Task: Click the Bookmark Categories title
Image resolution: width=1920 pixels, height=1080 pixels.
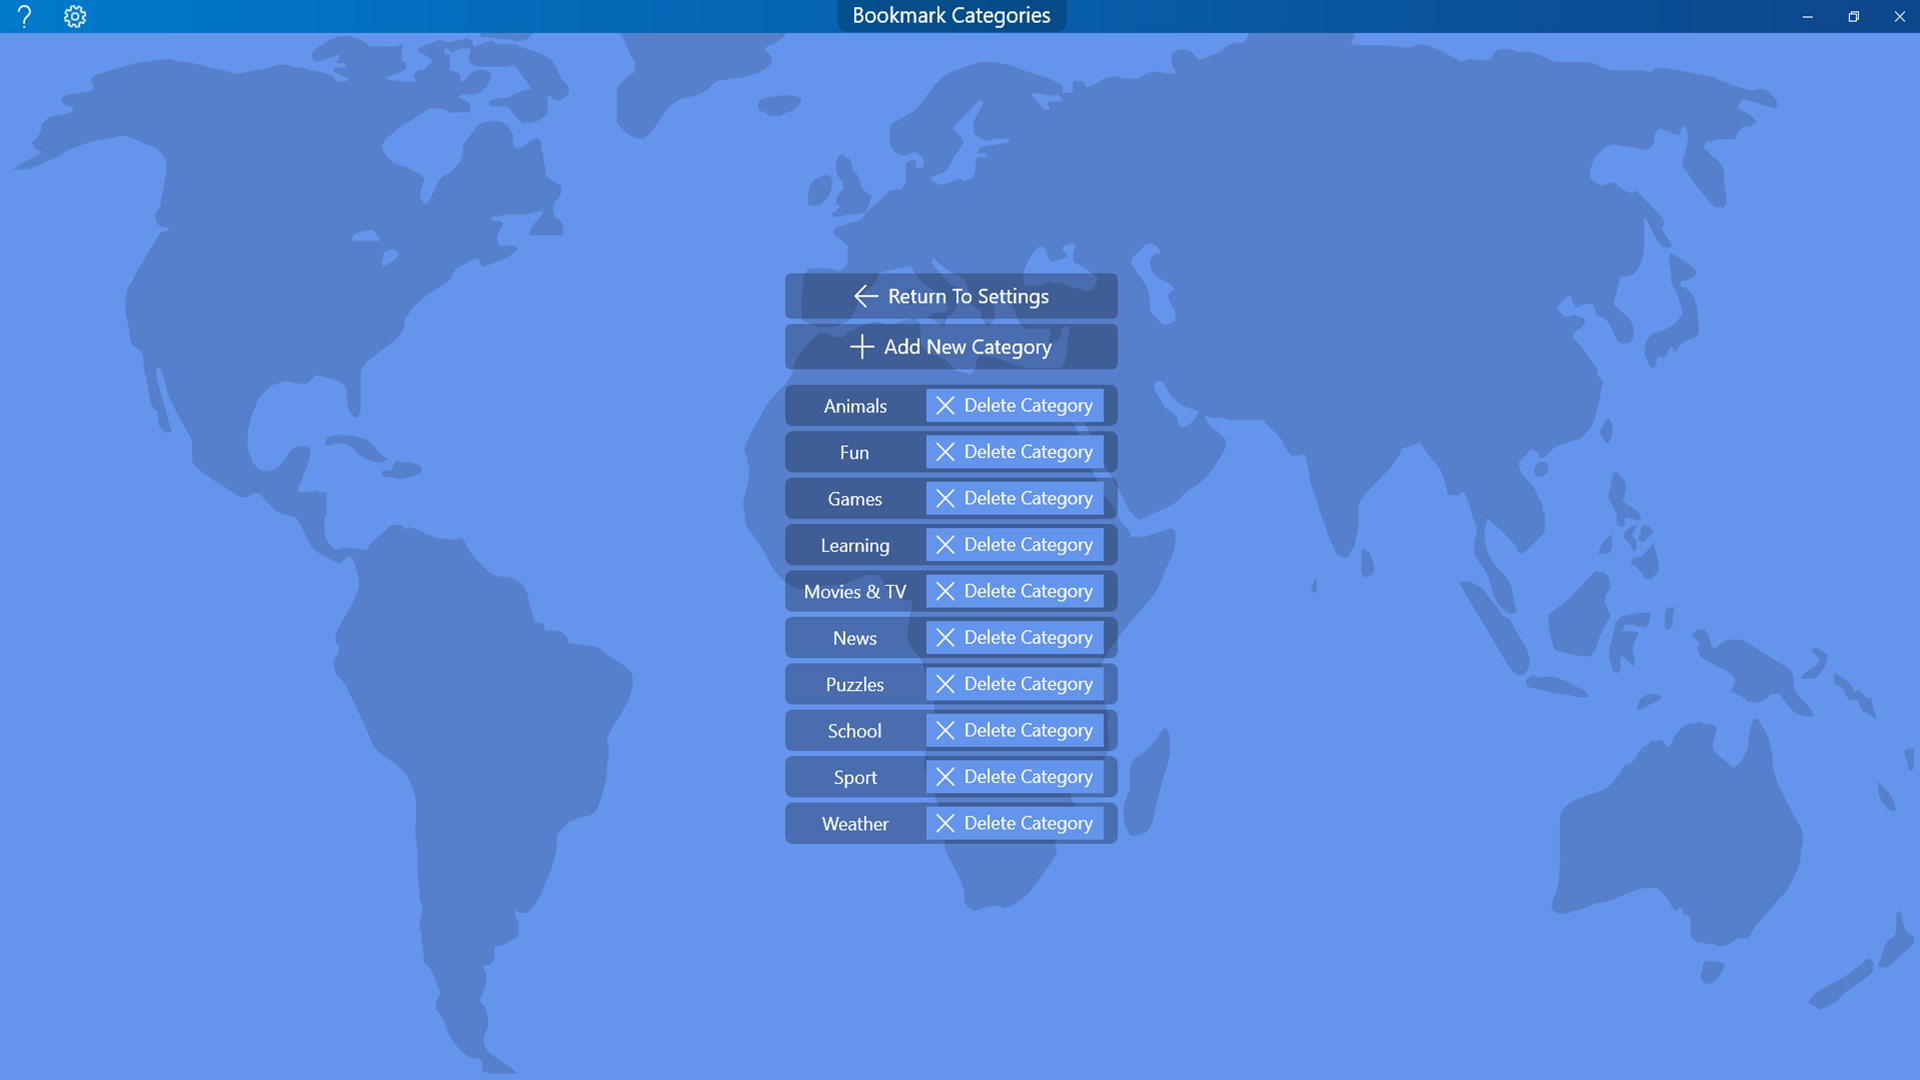Action: pyautogui.click(x=951, y=16)
